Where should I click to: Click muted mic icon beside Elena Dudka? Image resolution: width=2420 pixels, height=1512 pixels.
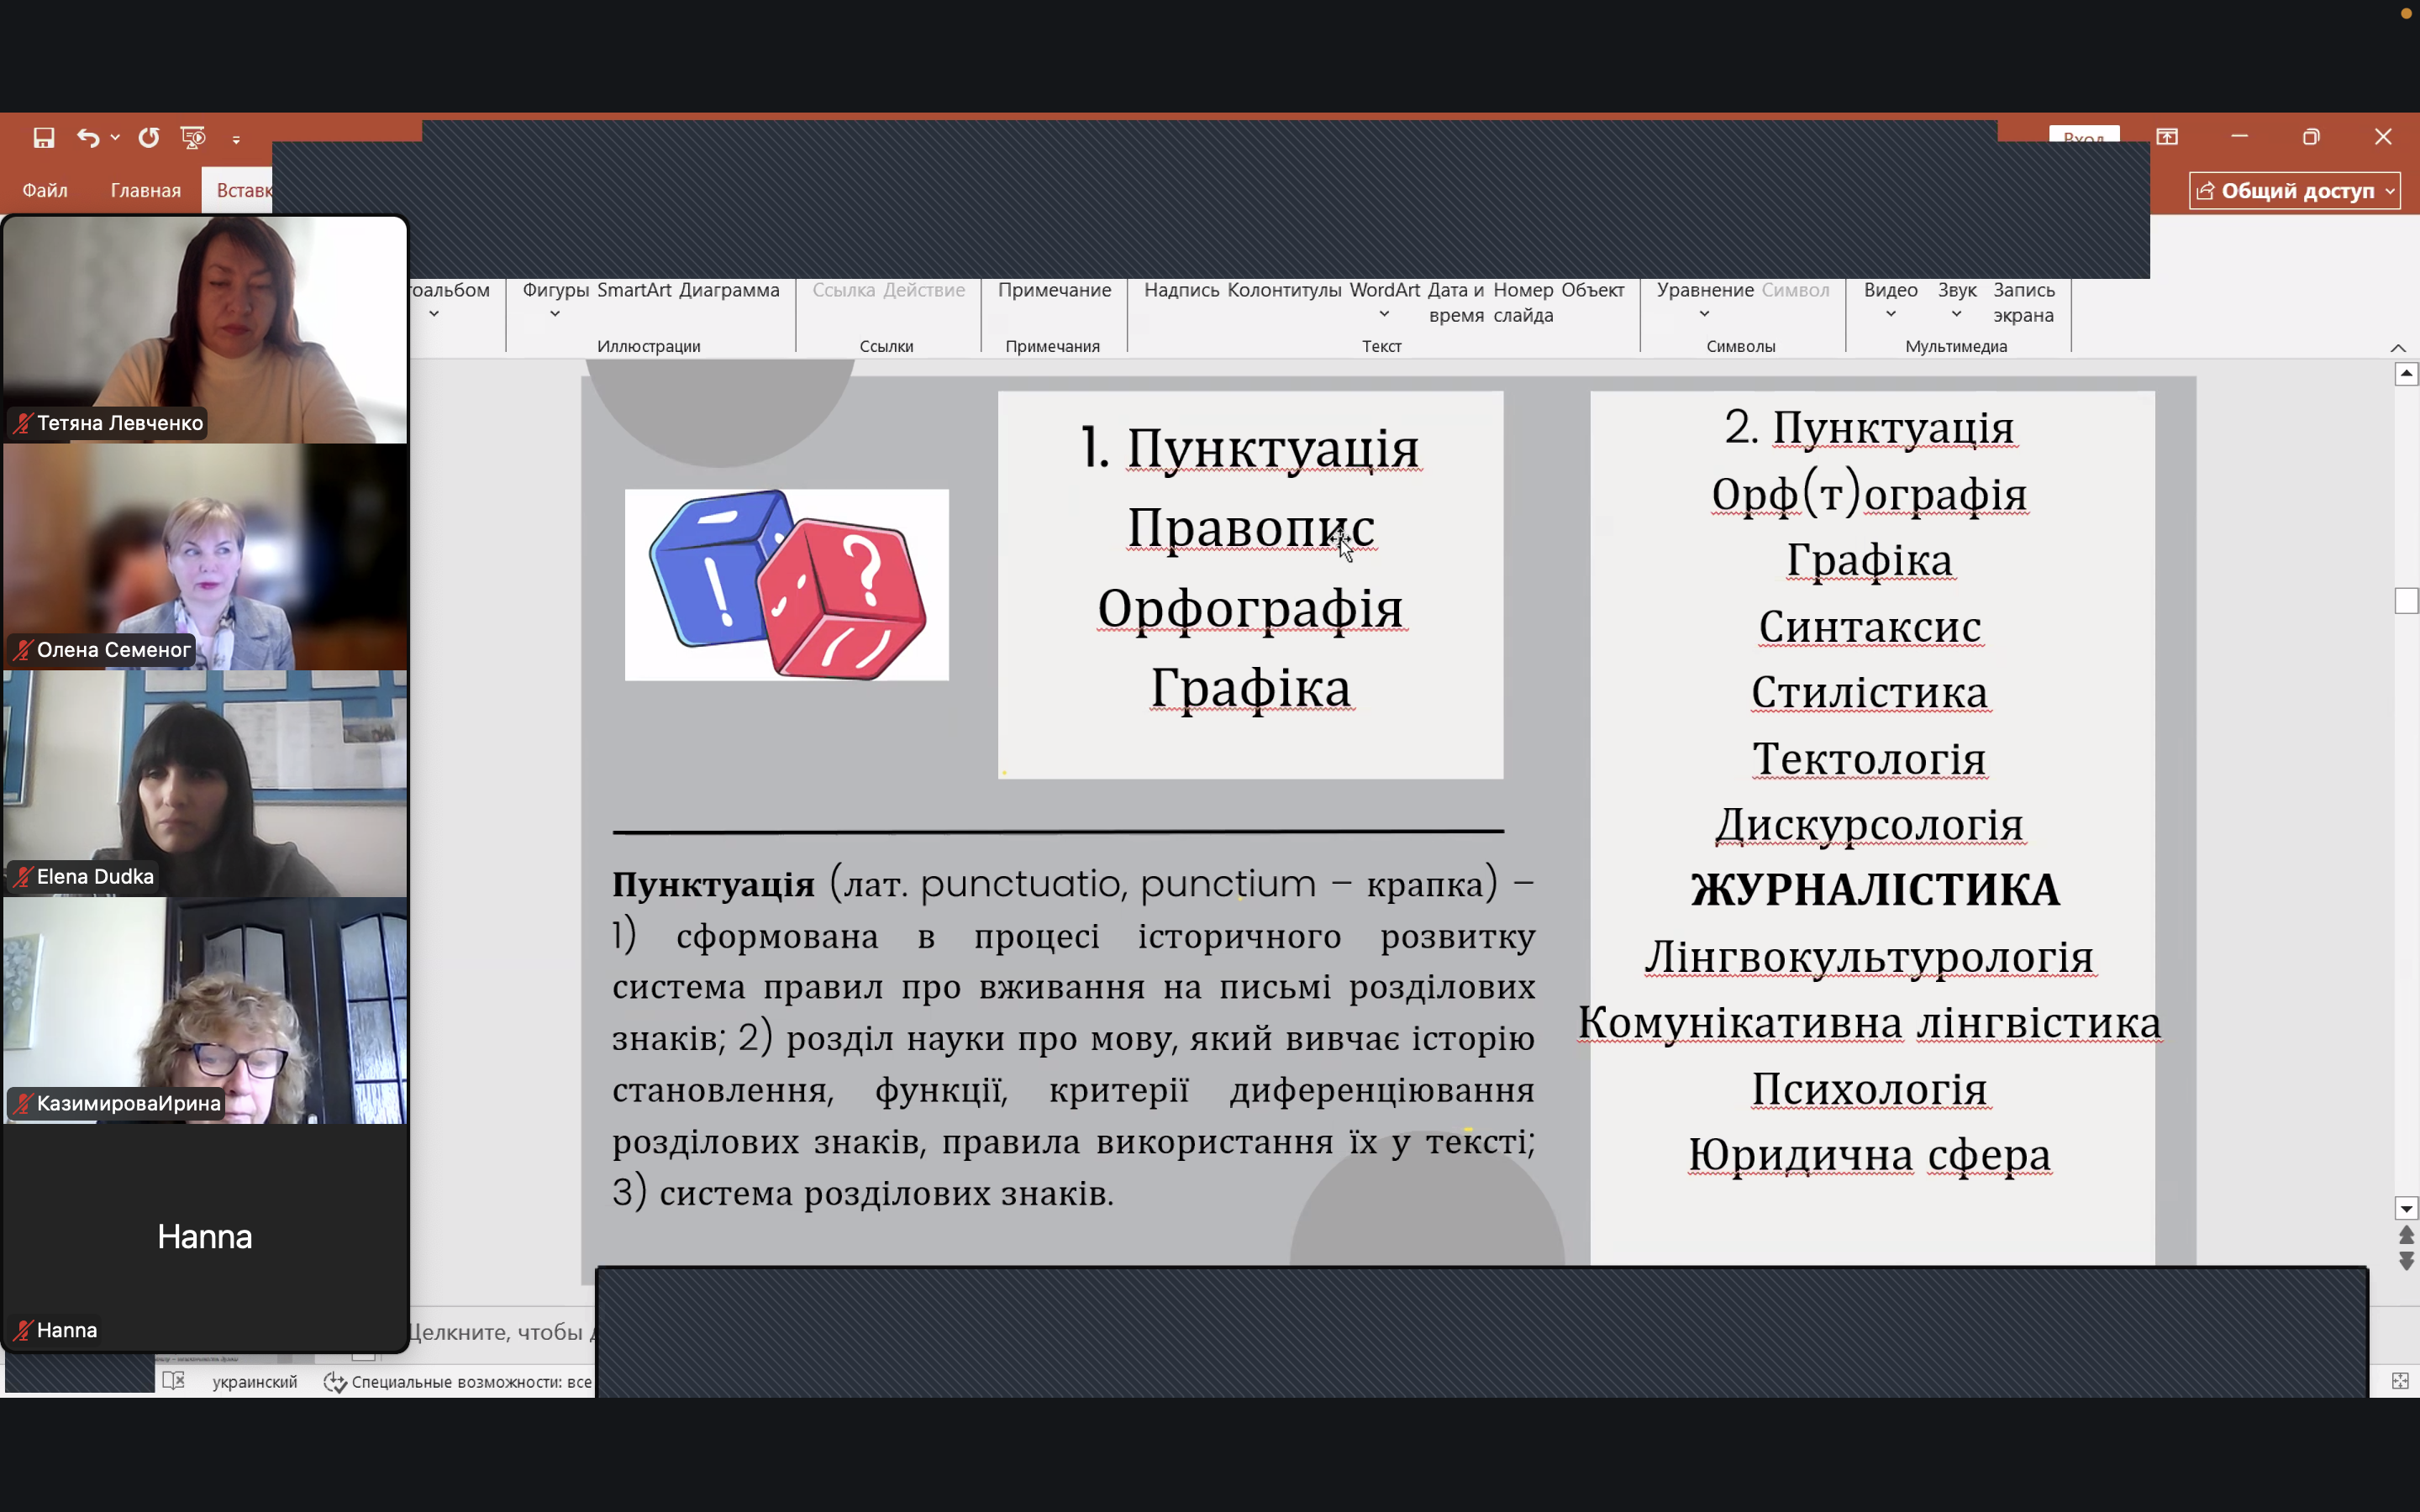click(x=23, y=877)
